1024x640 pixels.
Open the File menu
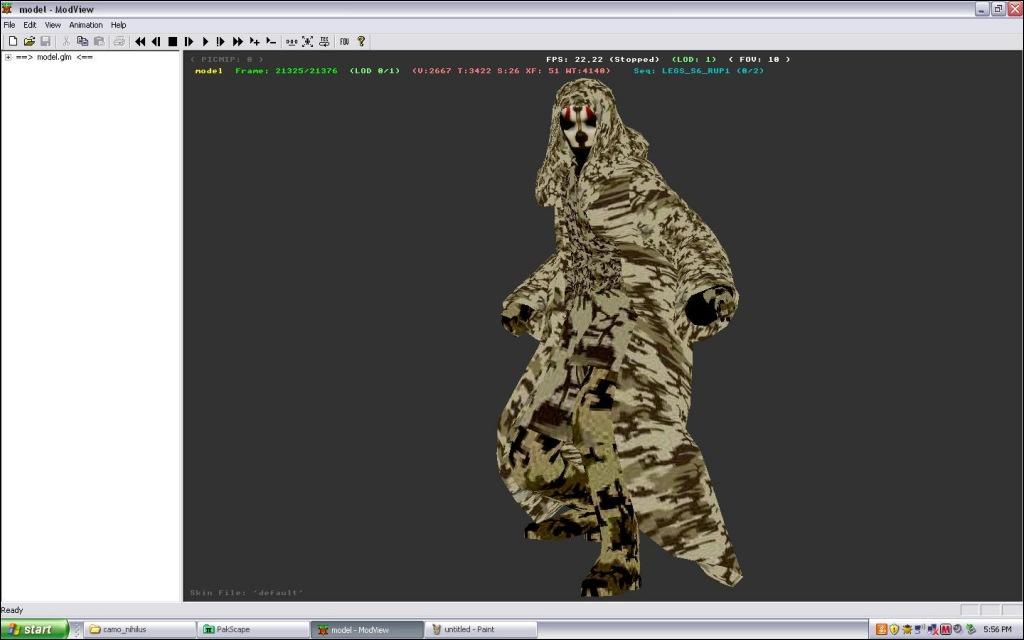[x=9, y=25]
